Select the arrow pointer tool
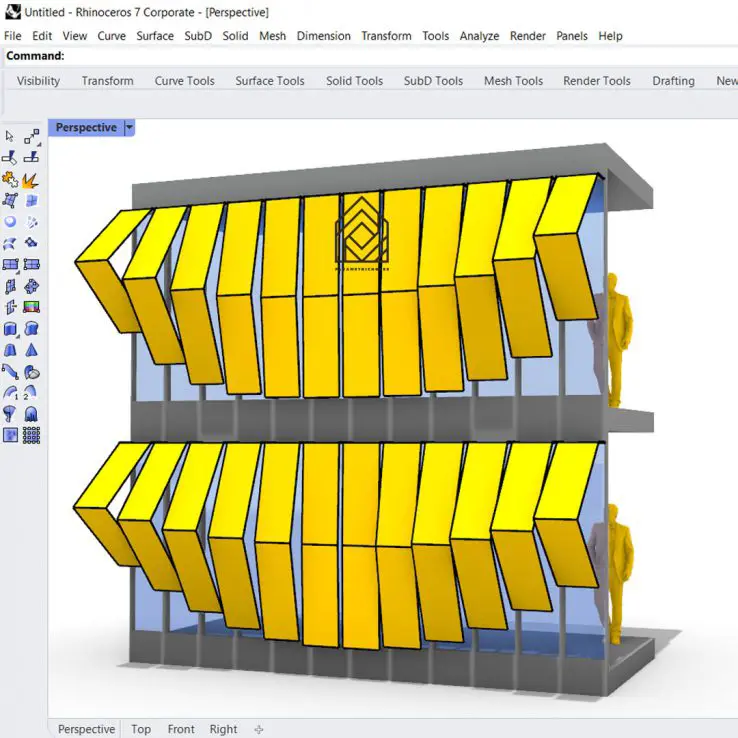Viewport: 738px width, 738px height. pos(11,136)
